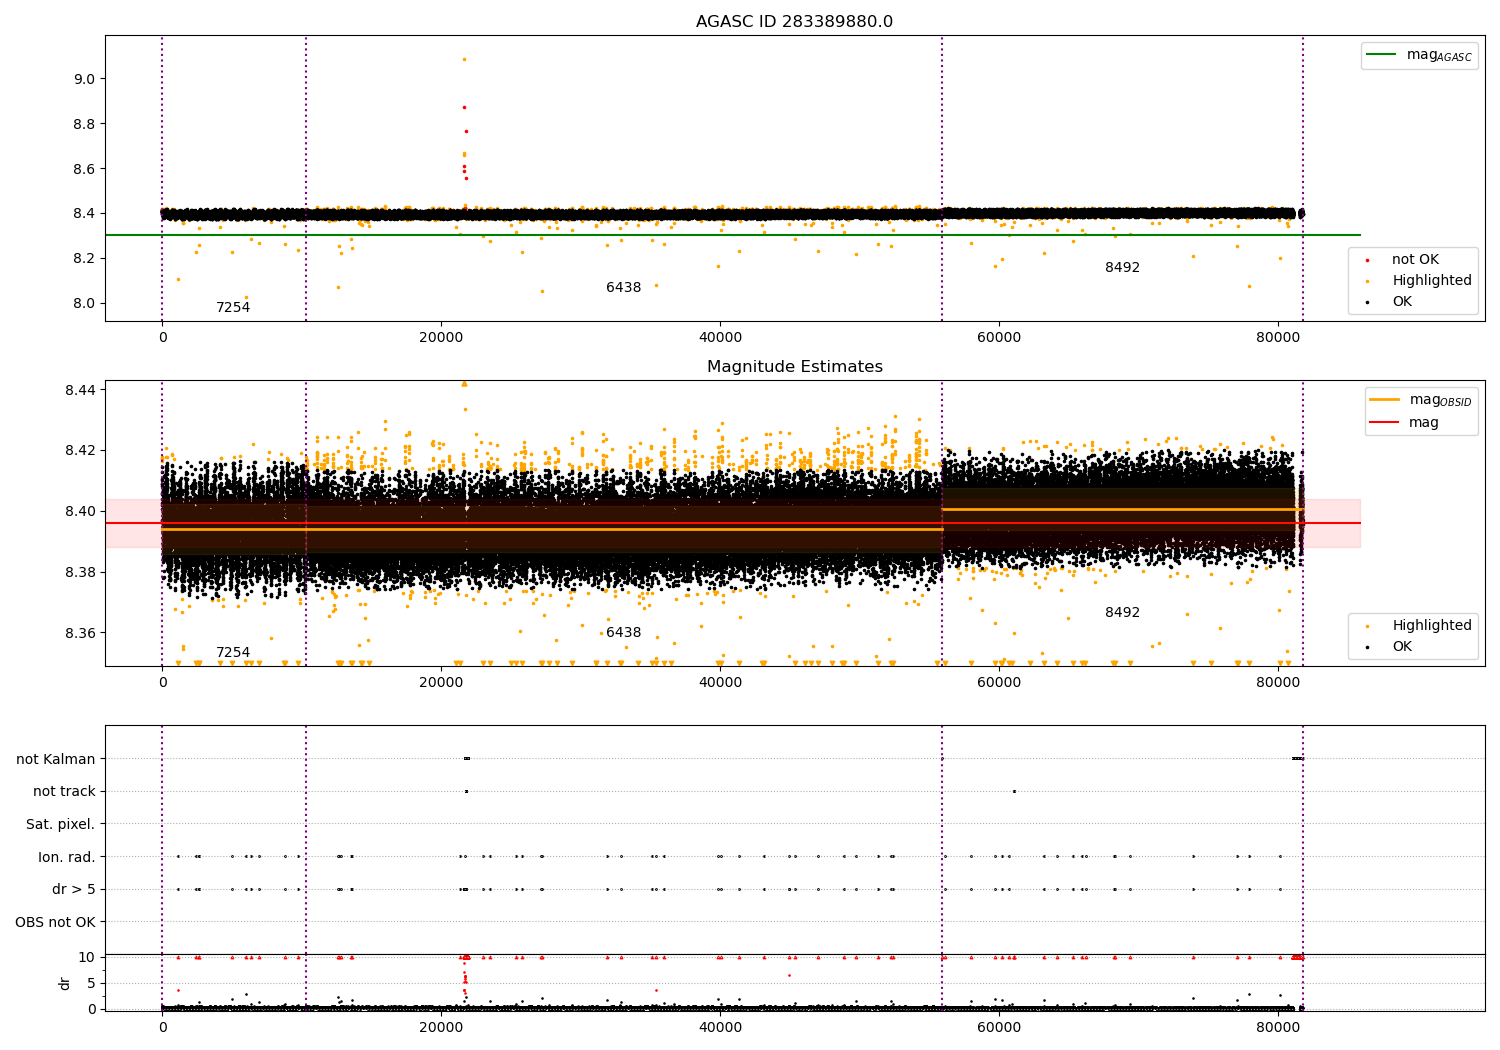
Task: Click x-axis tick 80000 under Magnitude Estimates plot
Action: (x=1278, y=683)
